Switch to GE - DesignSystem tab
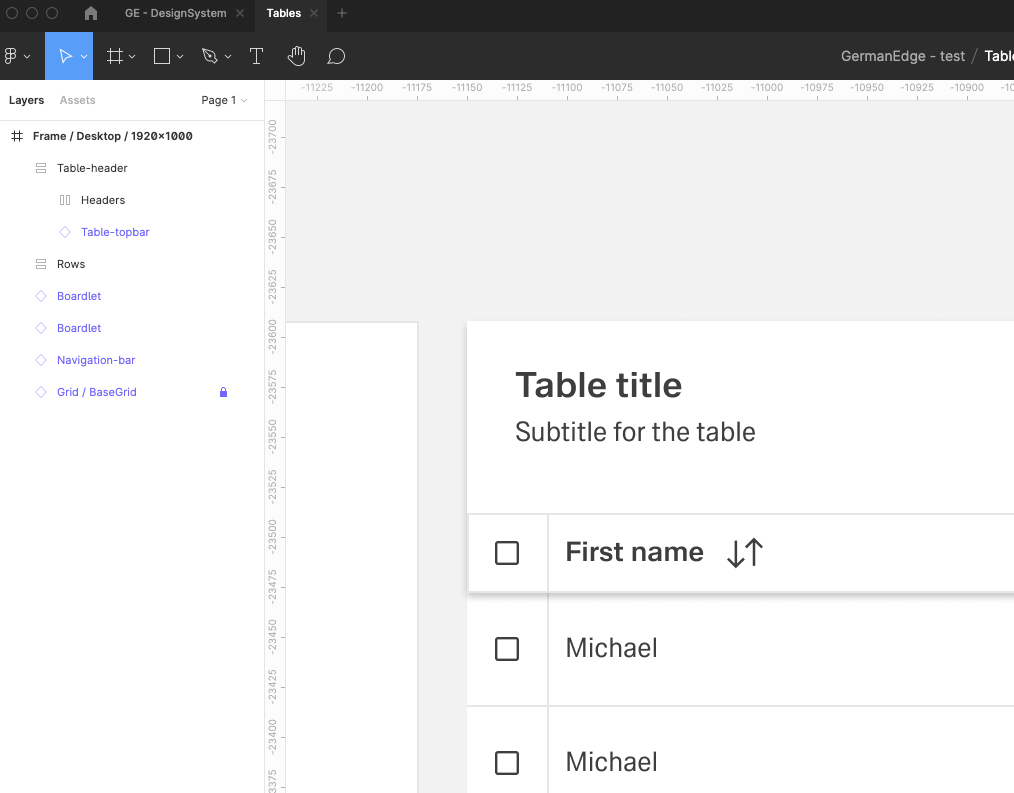This screenshot has height=793, width=1014. [x=175, y=13]
